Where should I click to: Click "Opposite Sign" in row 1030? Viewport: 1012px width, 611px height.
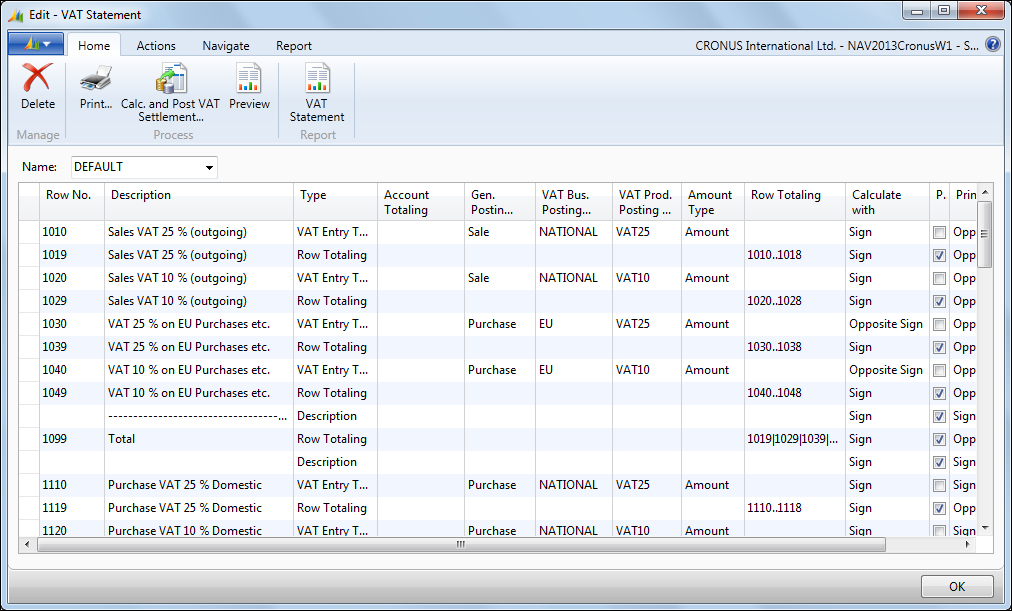tap(886, 324)
